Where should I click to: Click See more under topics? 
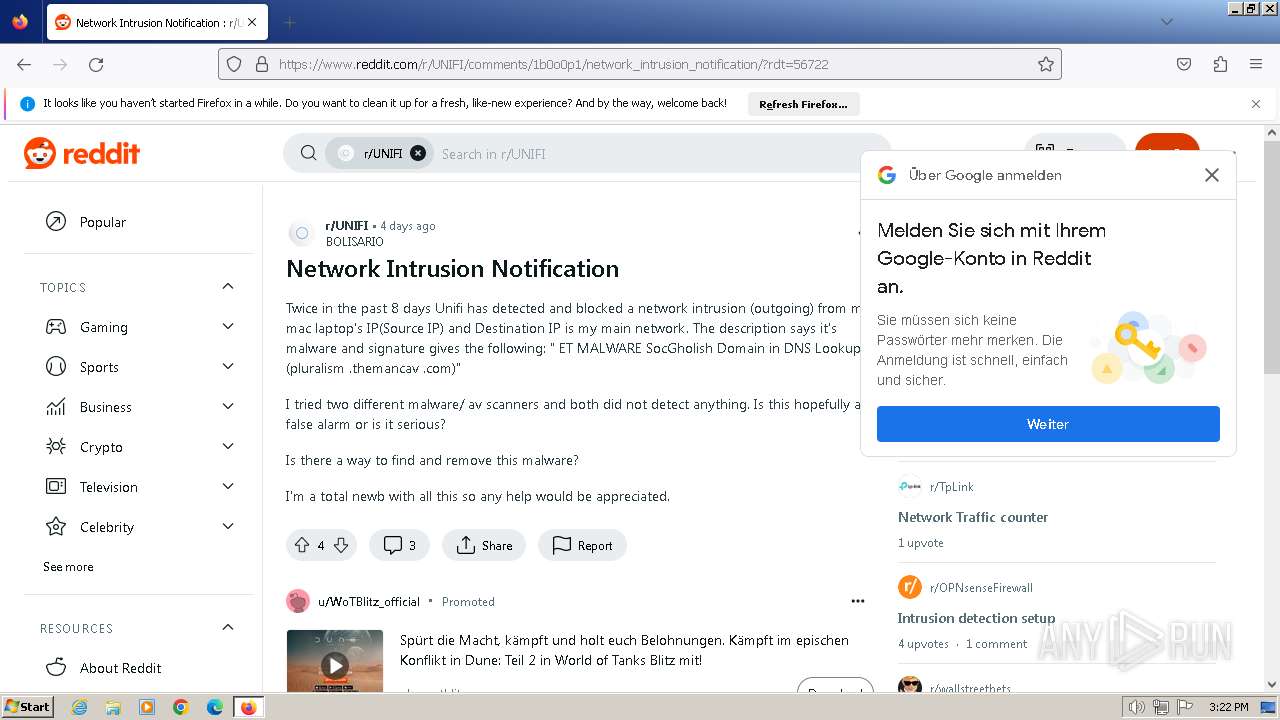pyautogui.click(x=68, y=567)
